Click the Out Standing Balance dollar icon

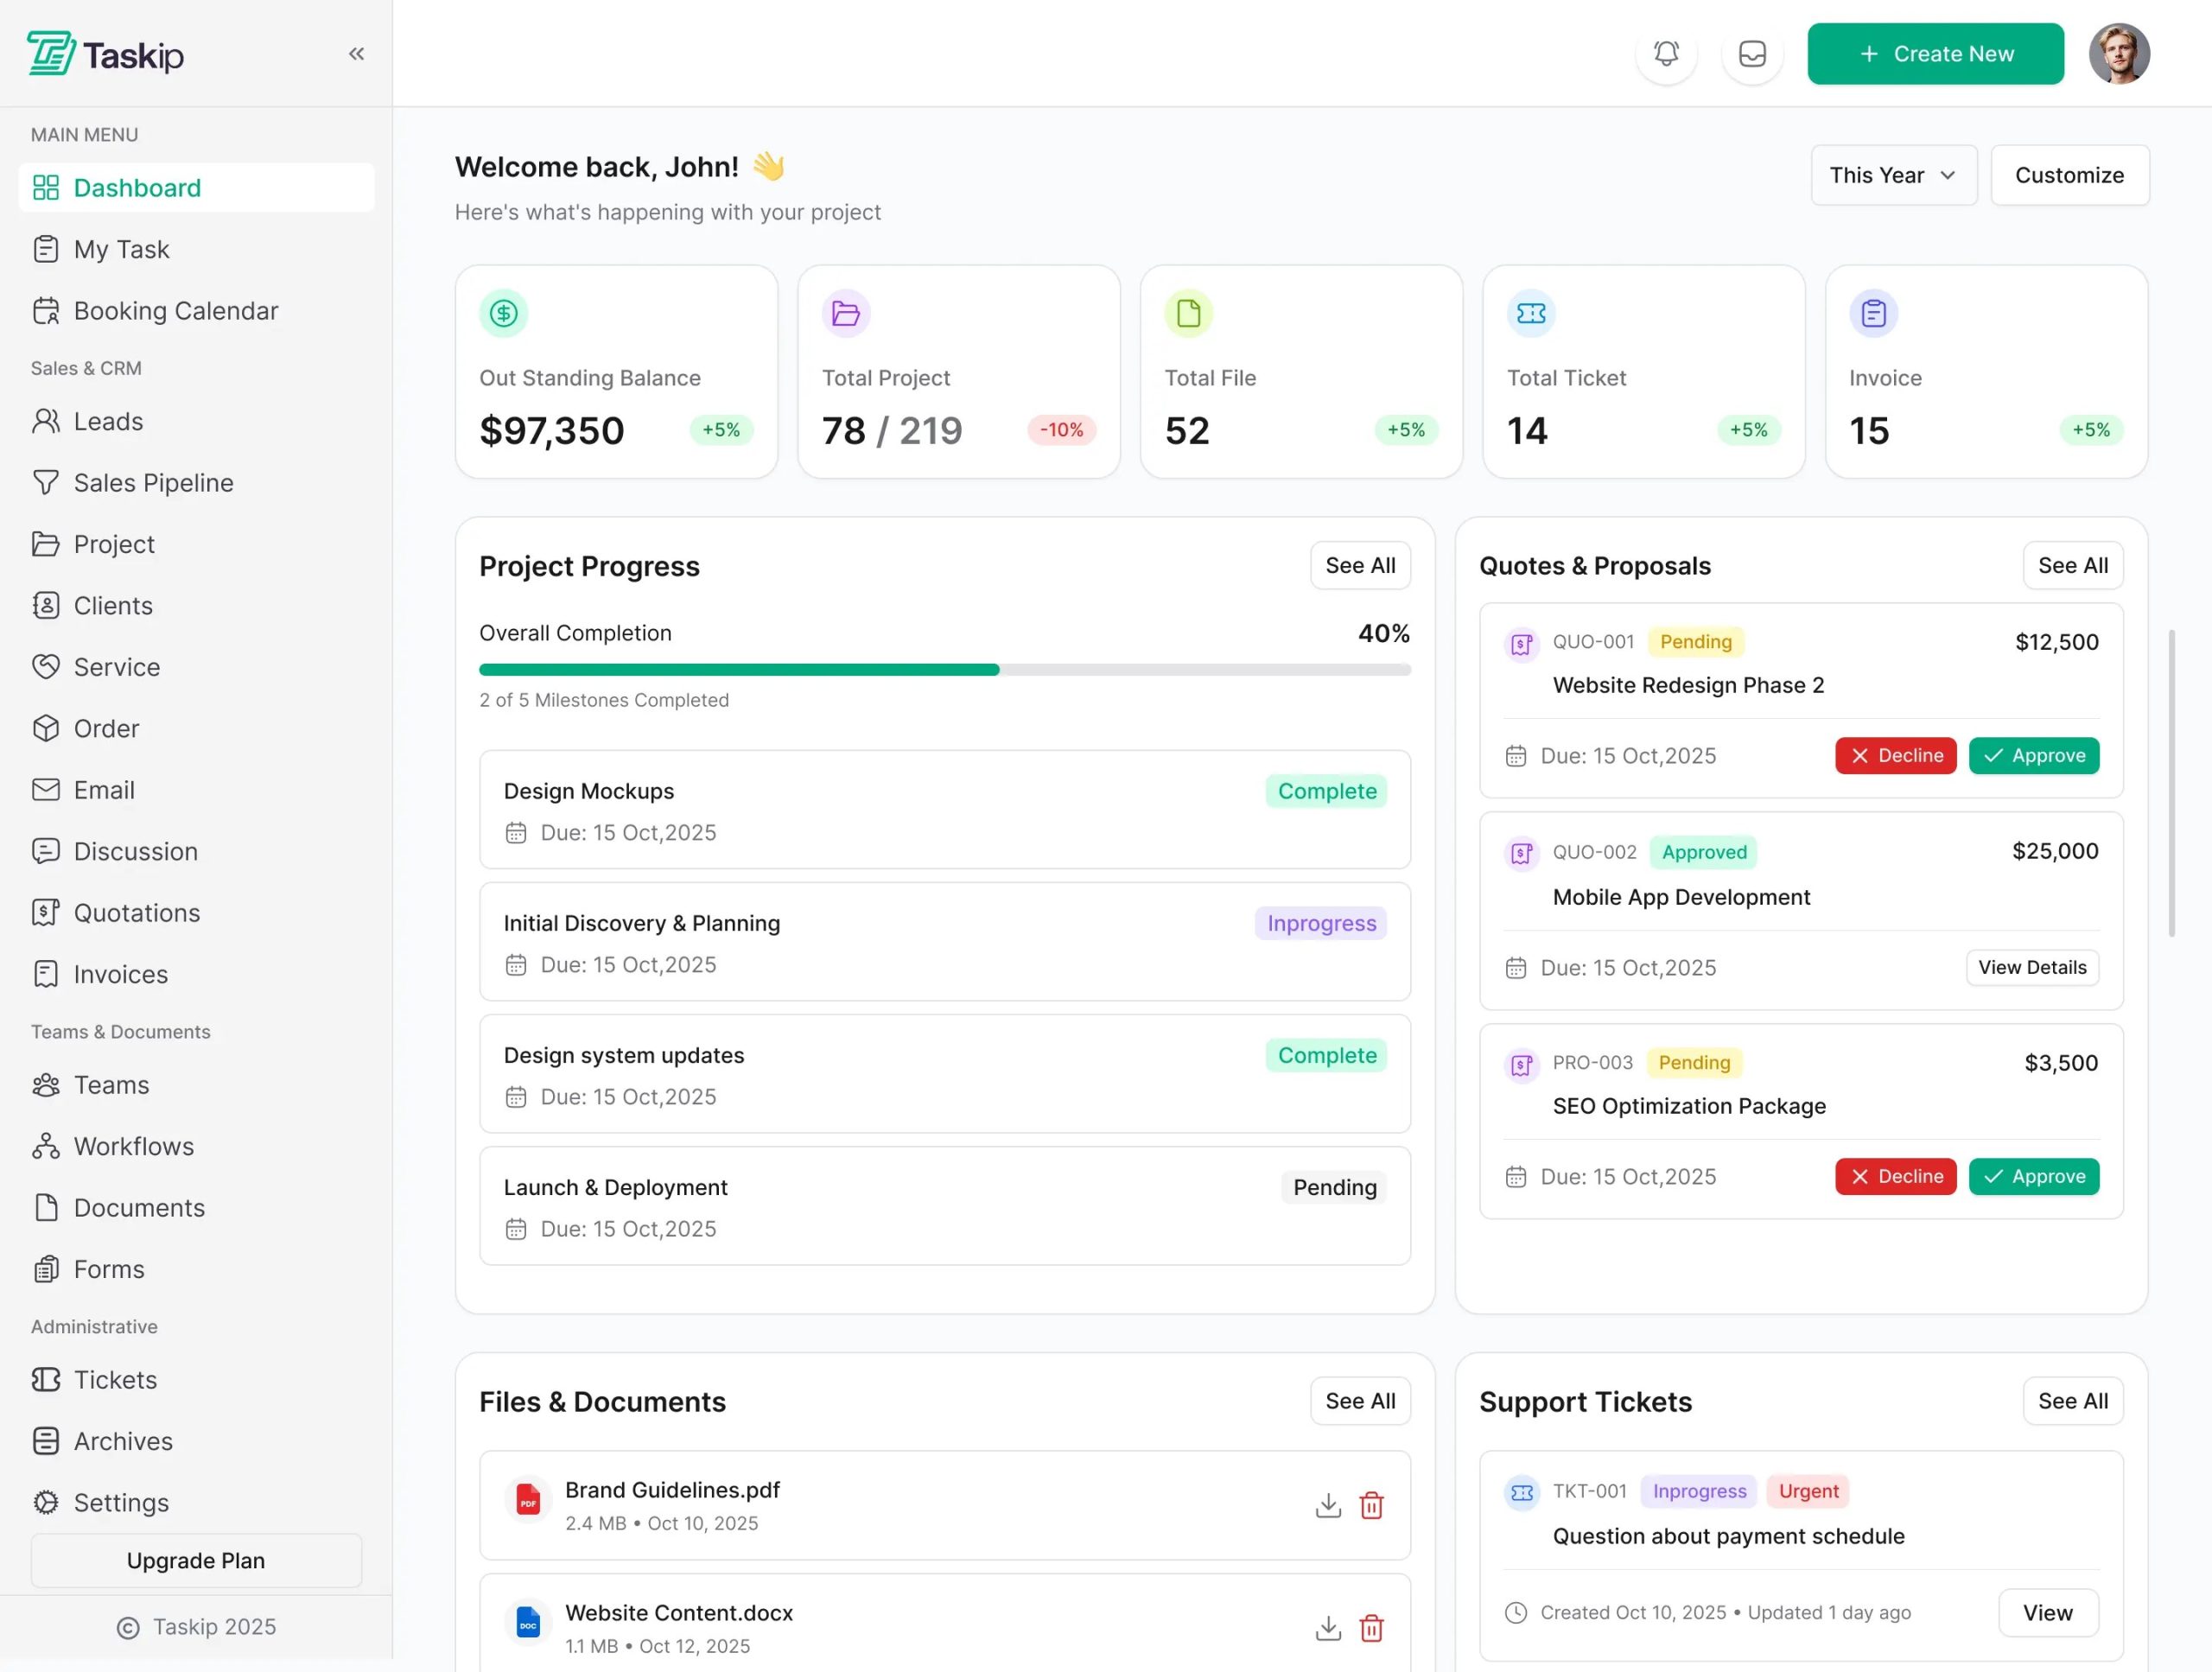(503, 314)
